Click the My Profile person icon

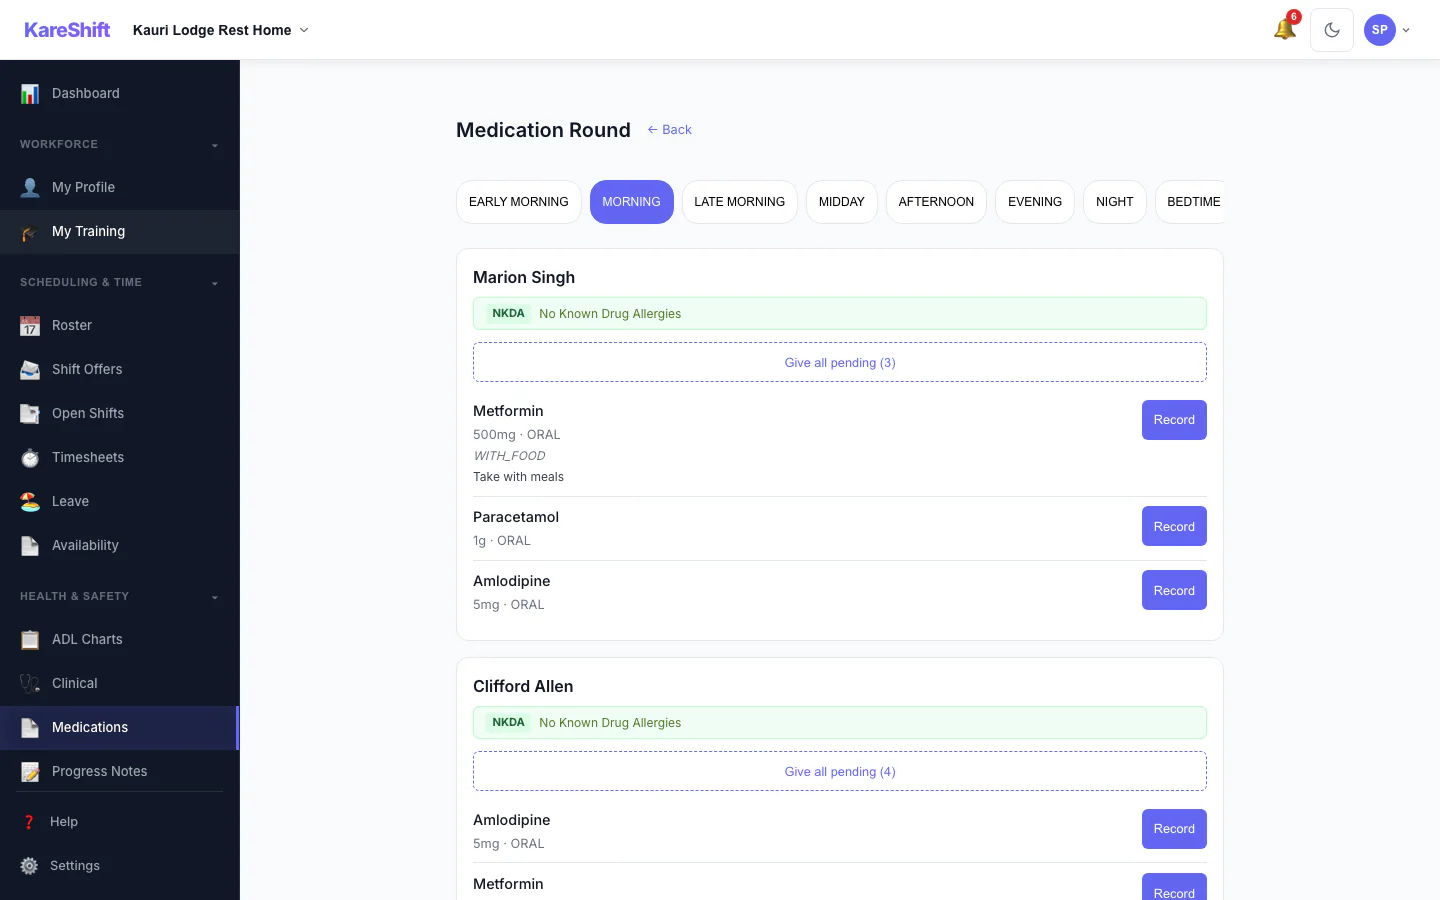[30, 187]
